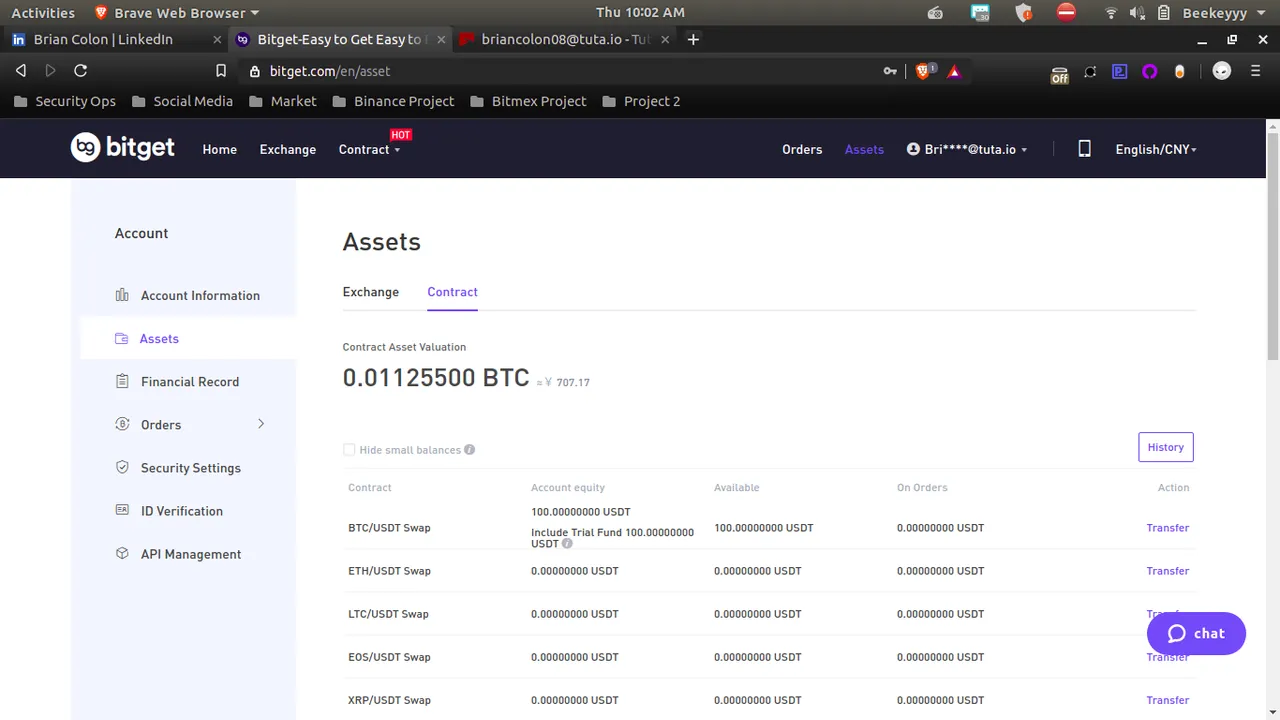Image resolution: width=1280 pixels, height=720 pixels.
Task: Open the Market bookmark folder
Action: [x=282, y=101]
